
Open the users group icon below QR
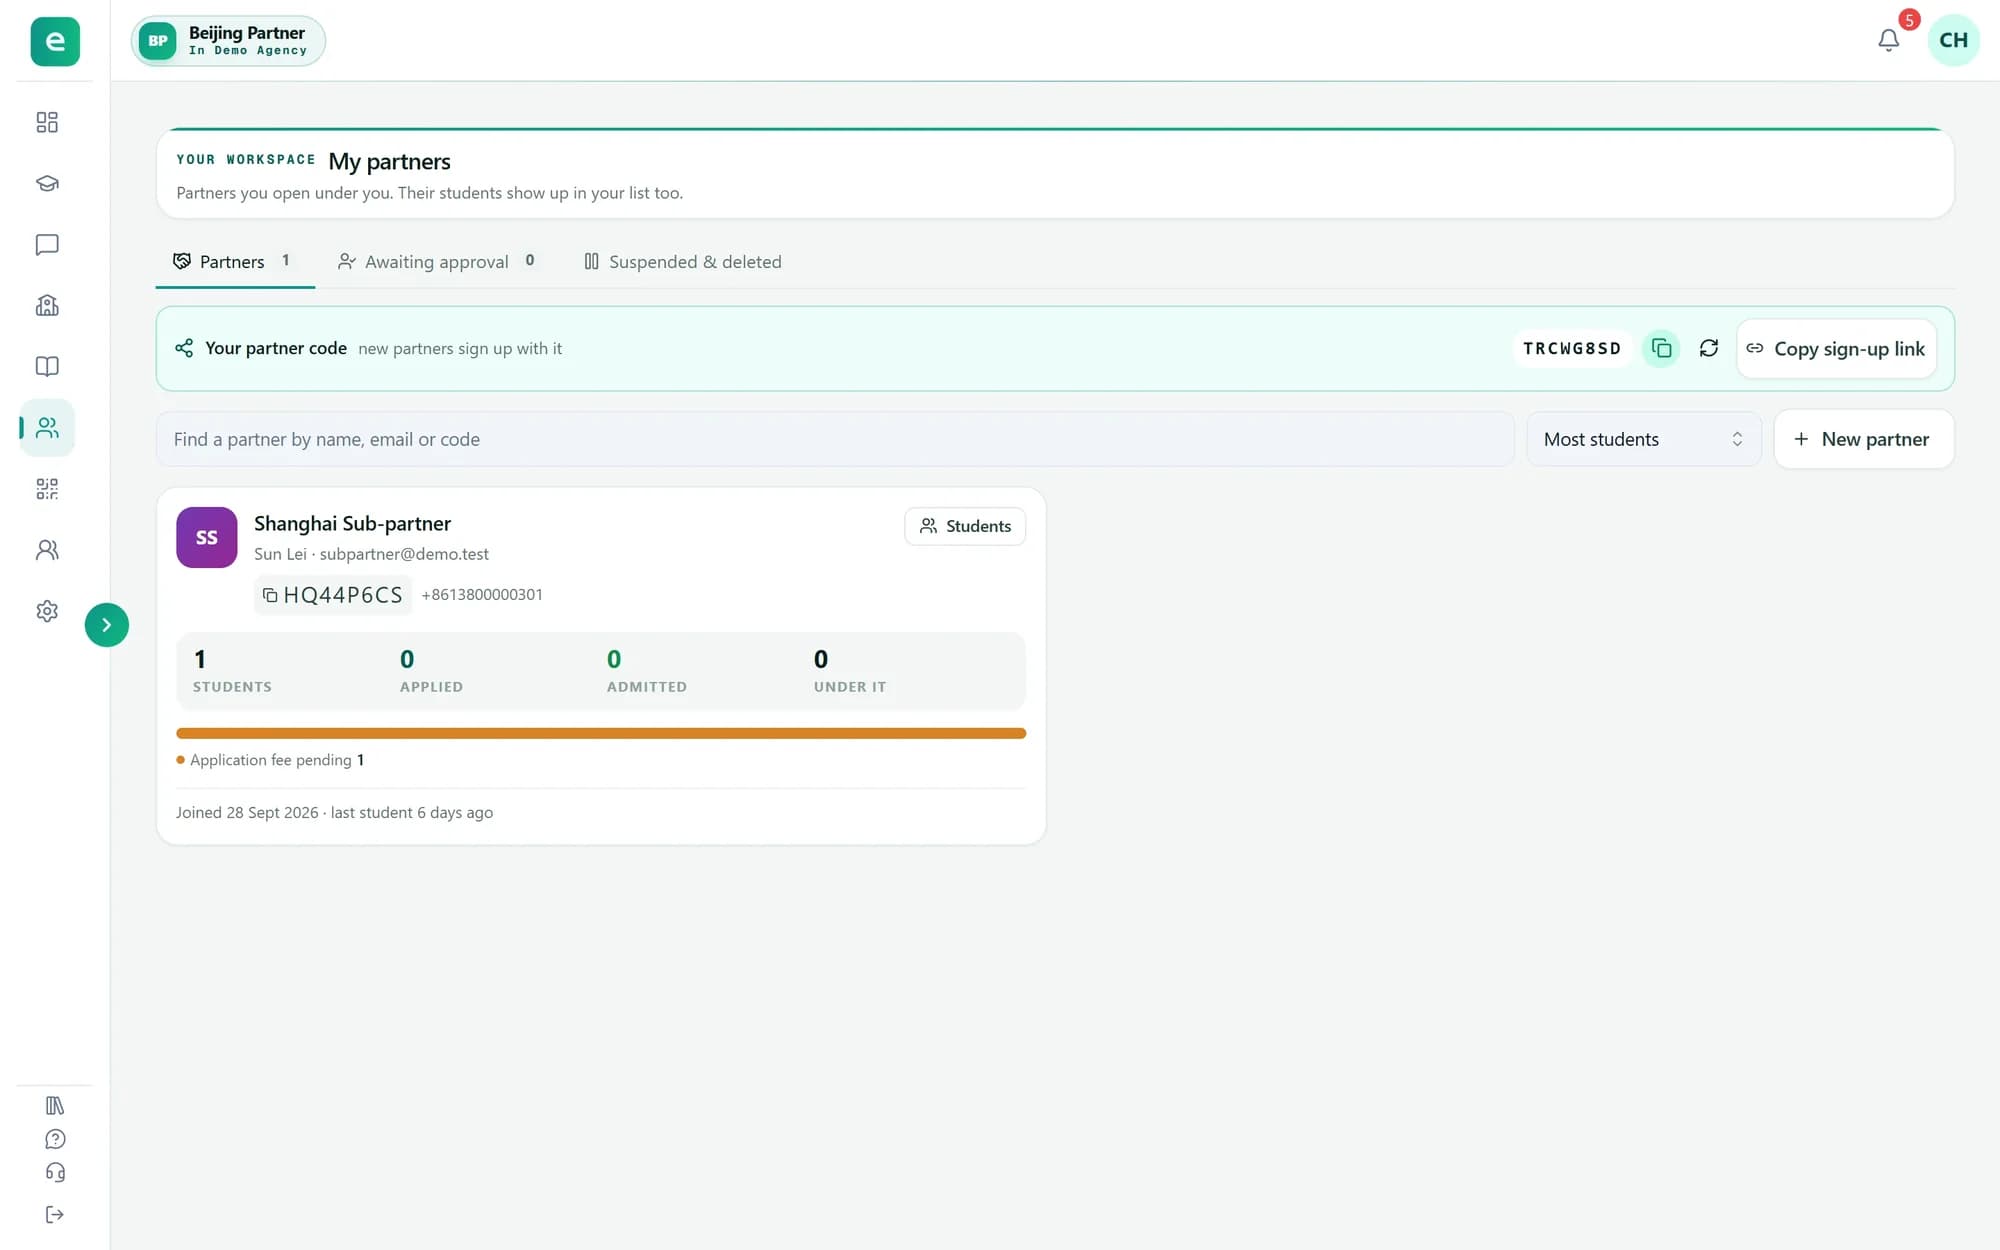coord(47,550)
